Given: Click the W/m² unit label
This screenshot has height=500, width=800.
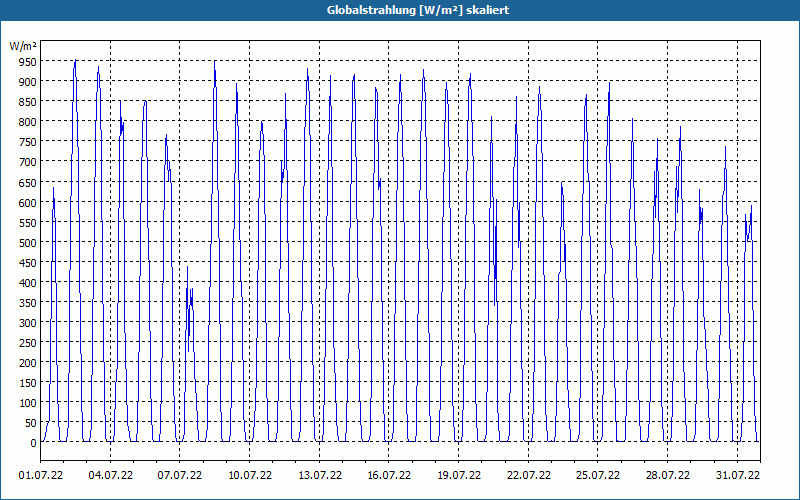Looking at the screenshot, I should (23, 46).
